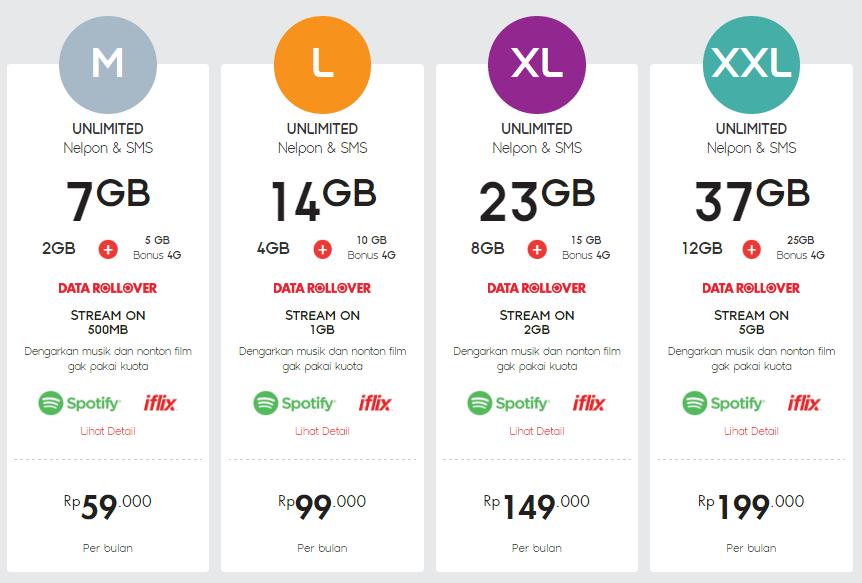Viewport: 862px width, 583px height.
Task: Select the Rp 59.000 price of M plan
Action: tap(108, 506)
